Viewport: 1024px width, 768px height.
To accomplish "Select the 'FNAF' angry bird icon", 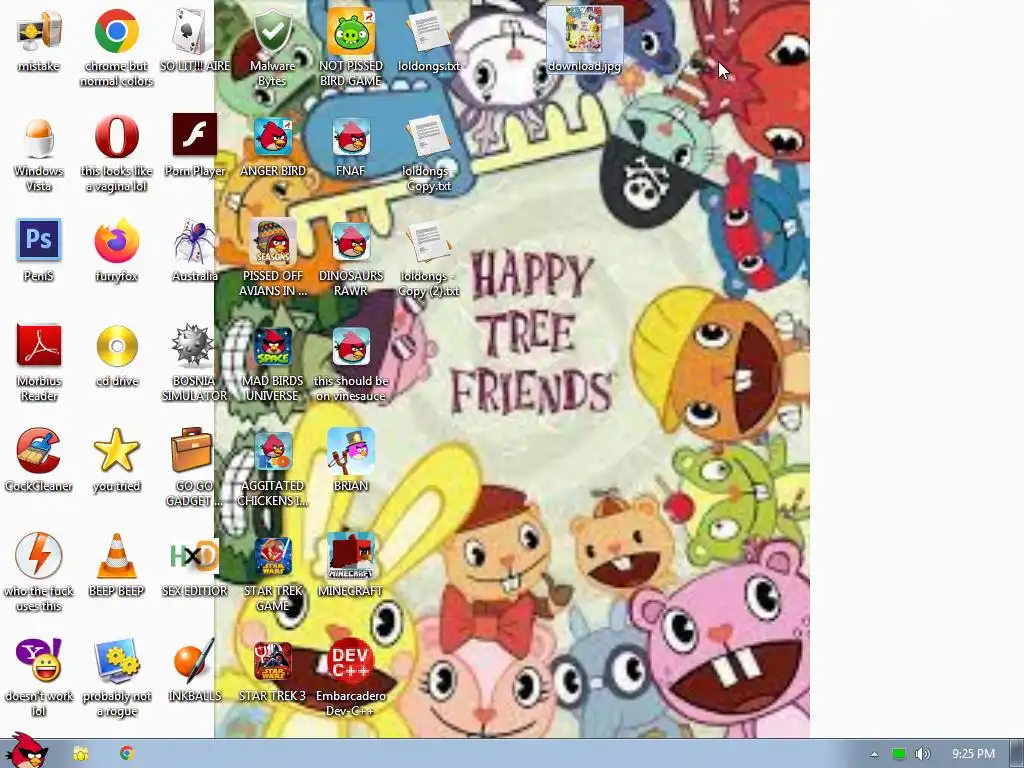I will click(x=351, y=136).
